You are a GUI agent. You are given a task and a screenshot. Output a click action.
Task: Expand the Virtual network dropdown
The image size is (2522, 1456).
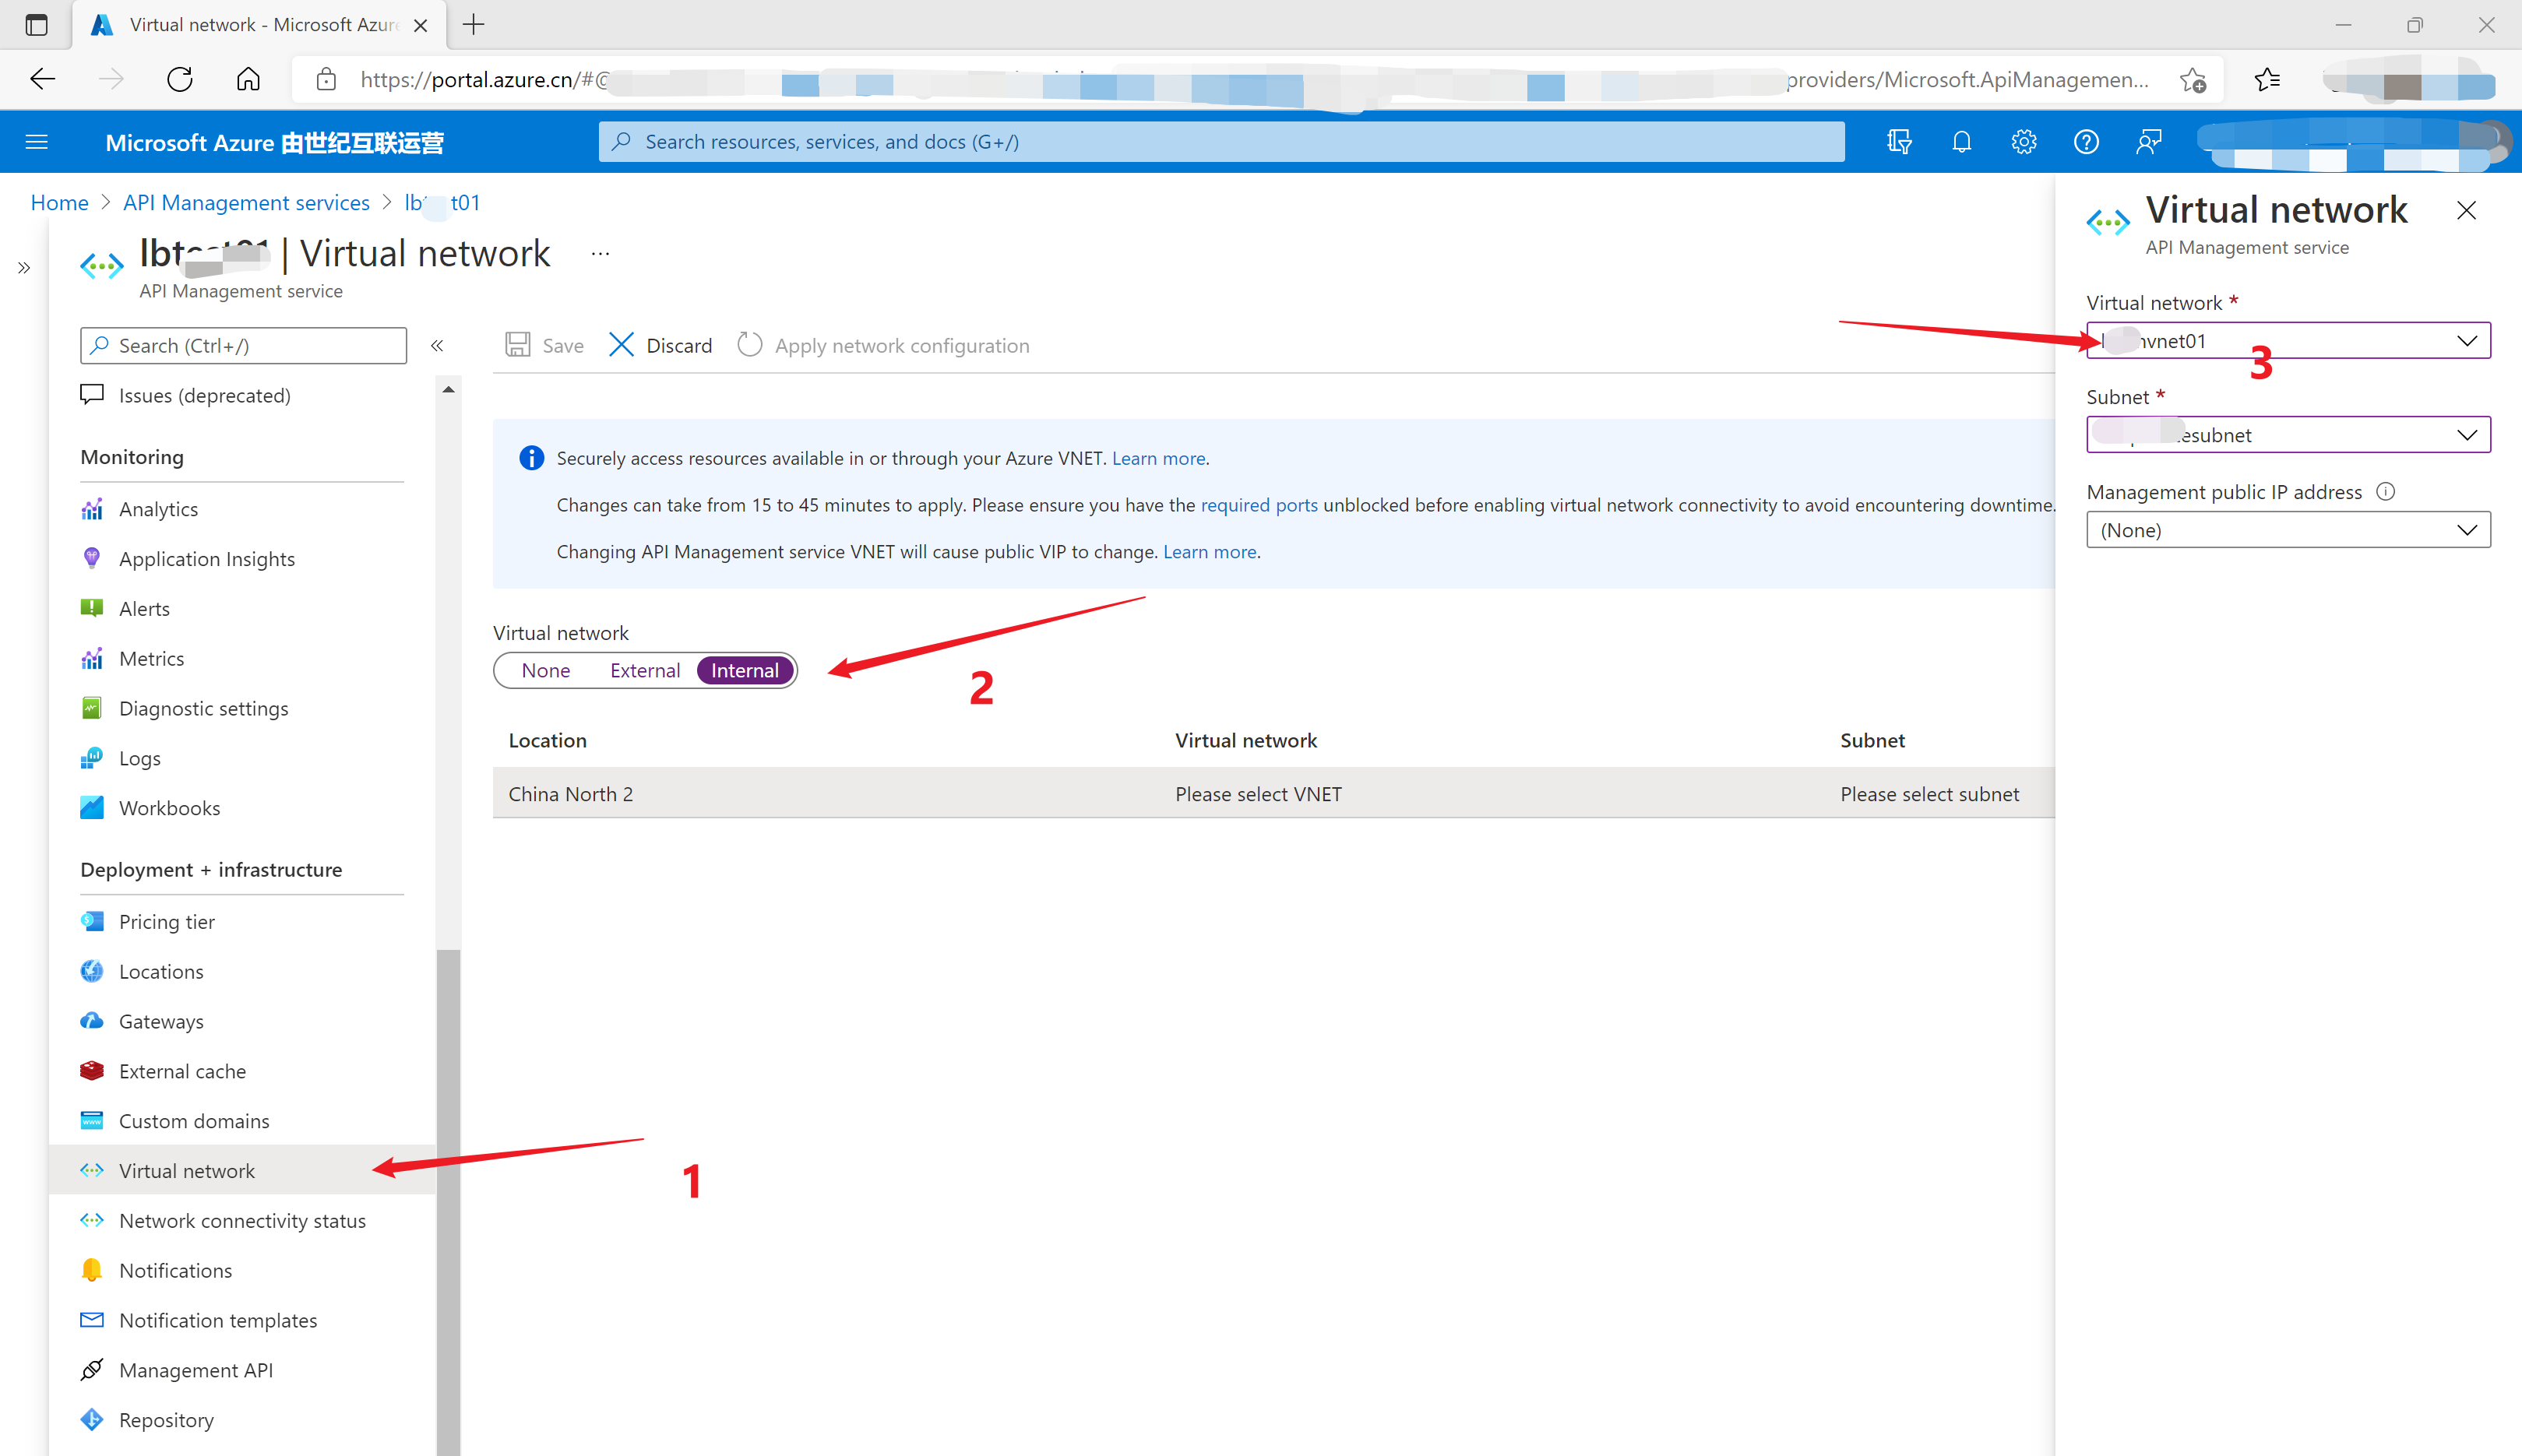[x=2287, y=341]
